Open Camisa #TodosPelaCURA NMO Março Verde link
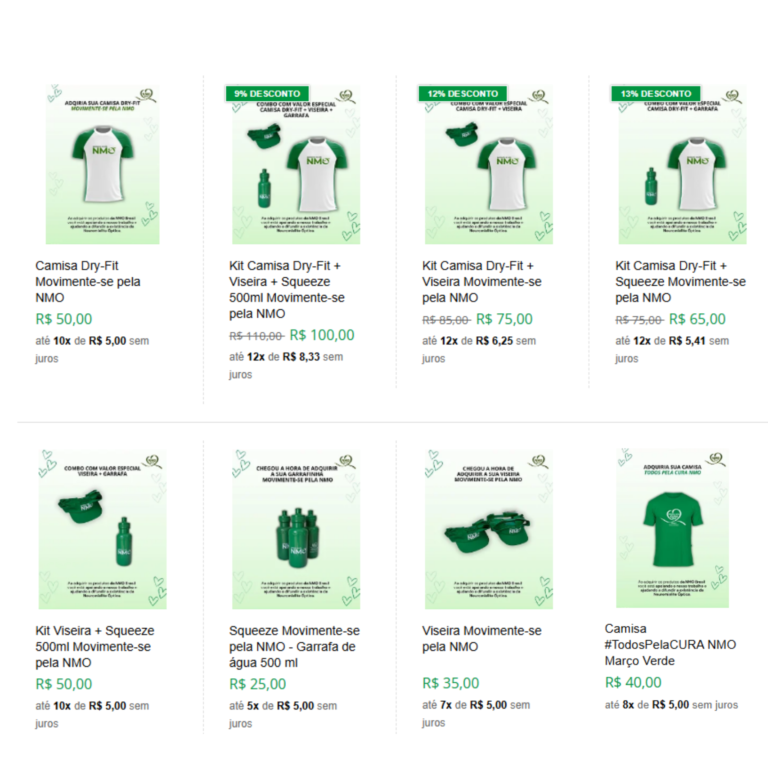 tap(670, 645)
